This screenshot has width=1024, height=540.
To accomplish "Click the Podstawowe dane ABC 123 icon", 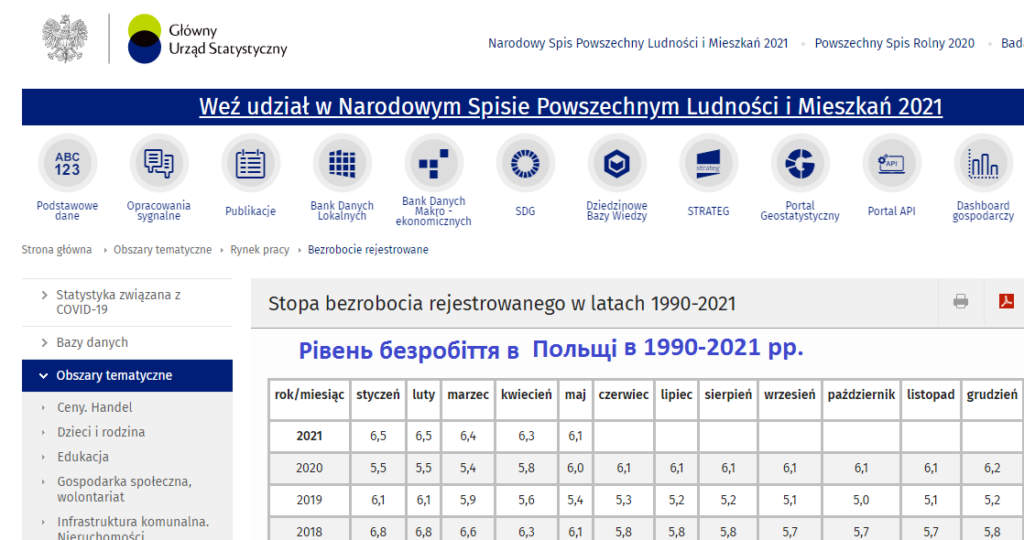I will (x=67, y=163).
